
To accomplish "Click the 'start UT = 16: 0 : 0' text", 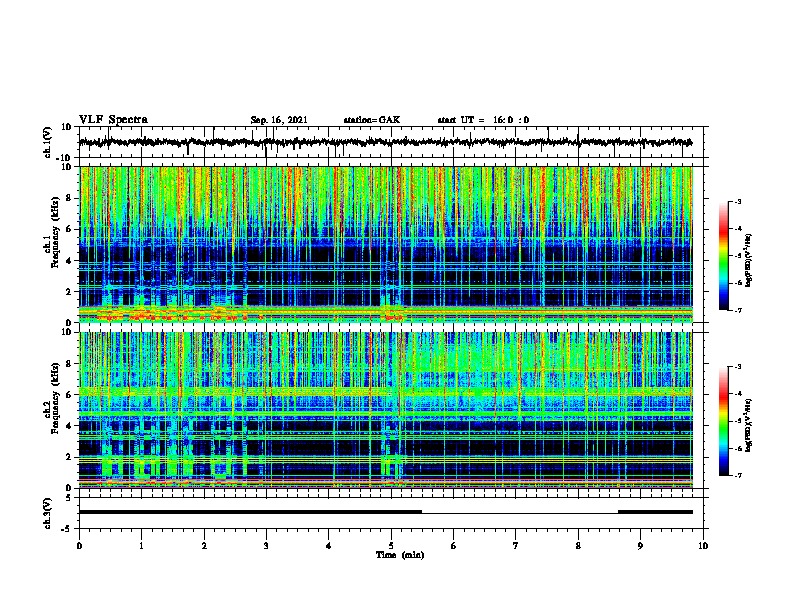I will pos(483,120).
